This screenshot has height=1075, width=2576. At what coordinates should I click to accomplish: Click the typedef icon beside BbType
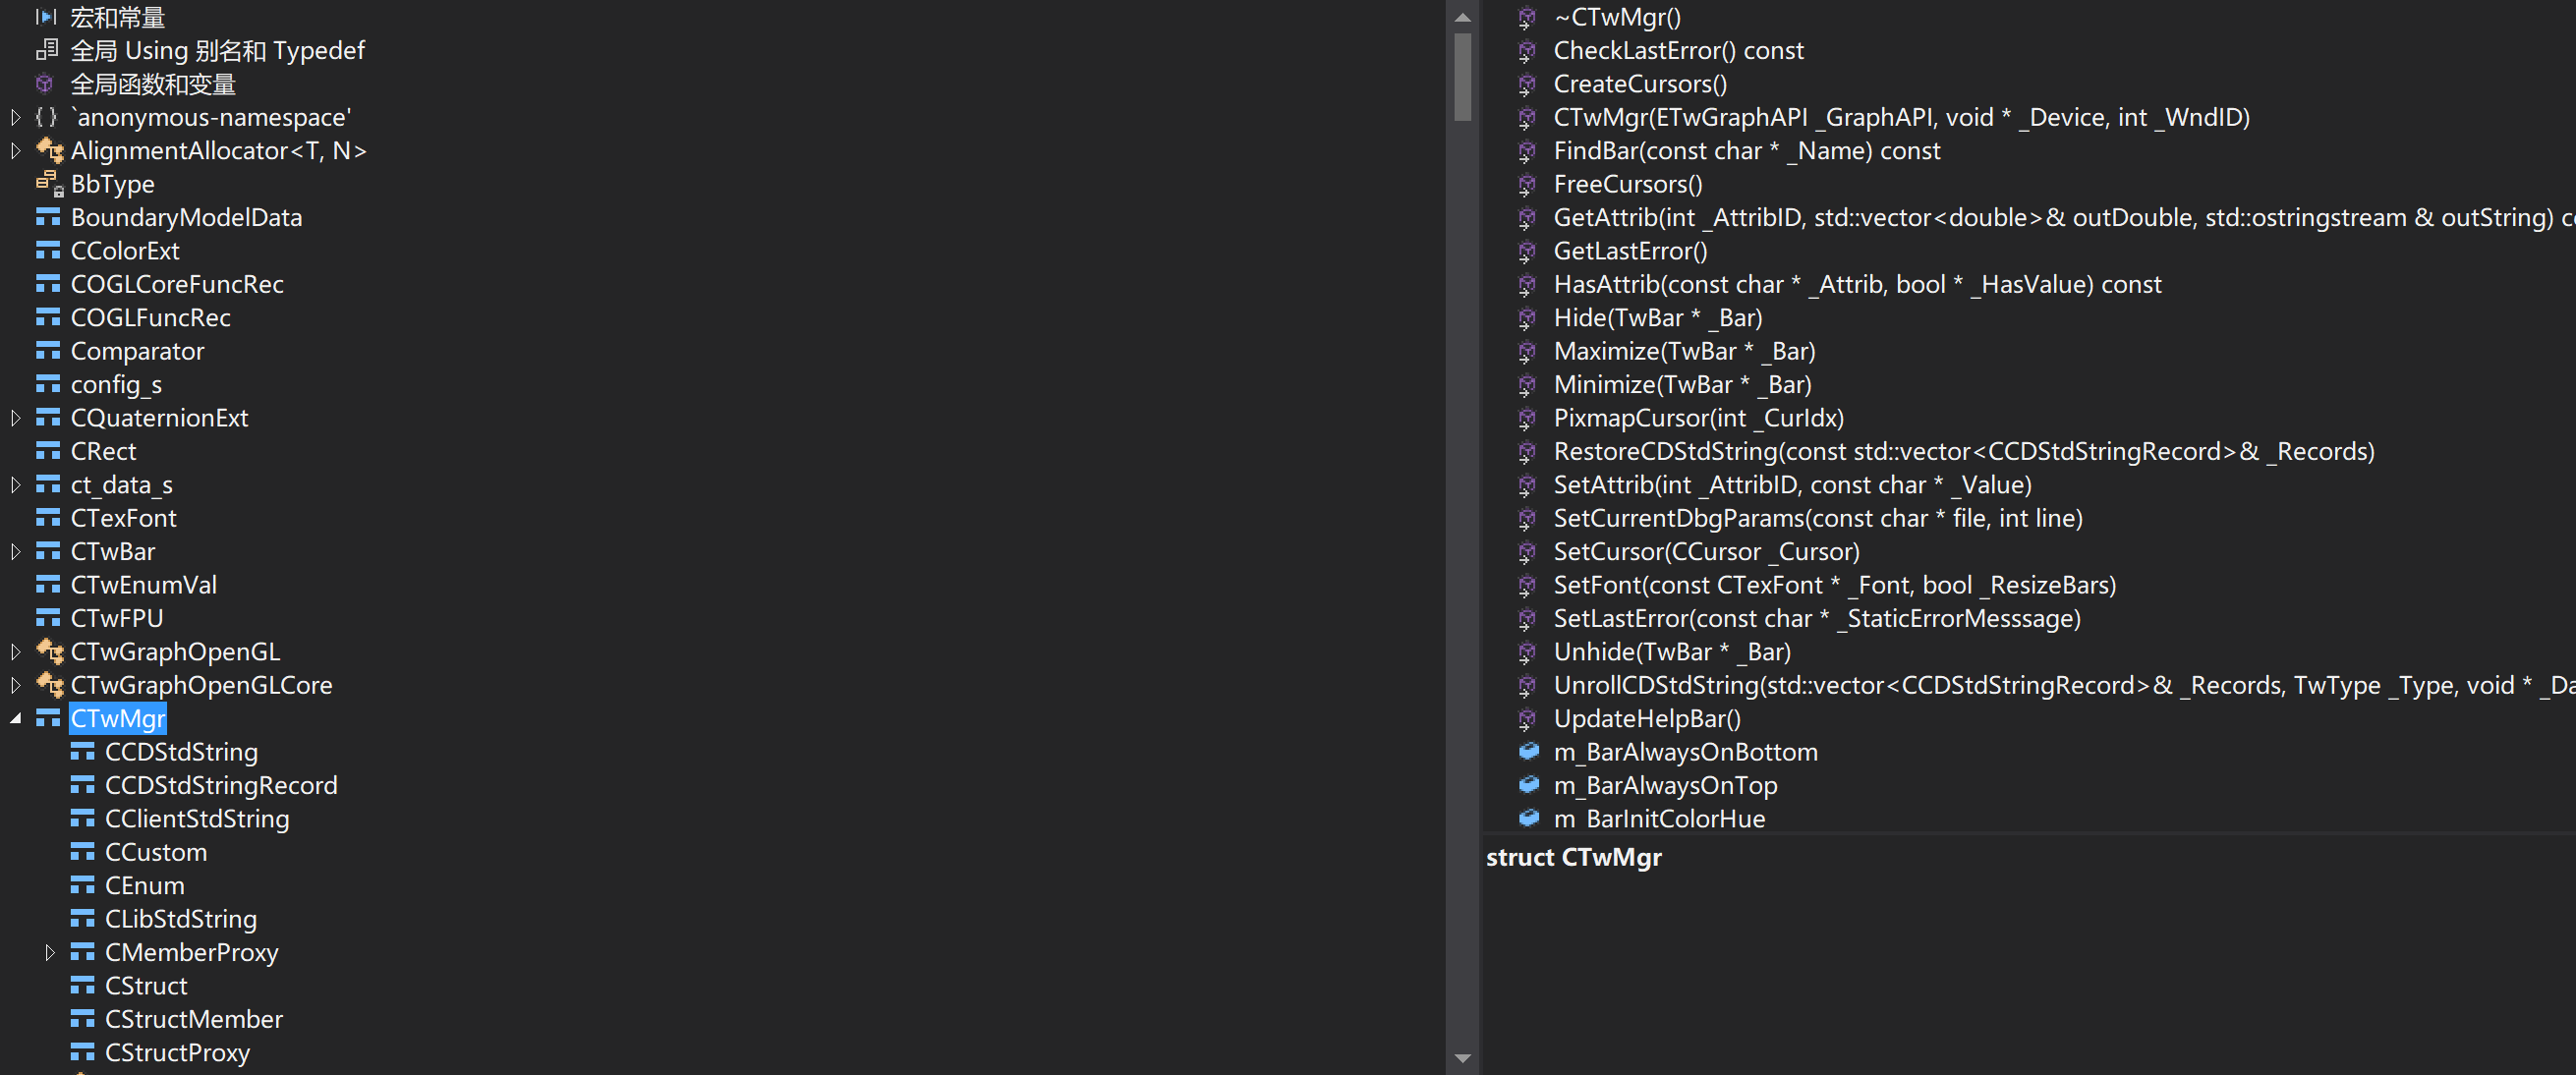[49, 184]
